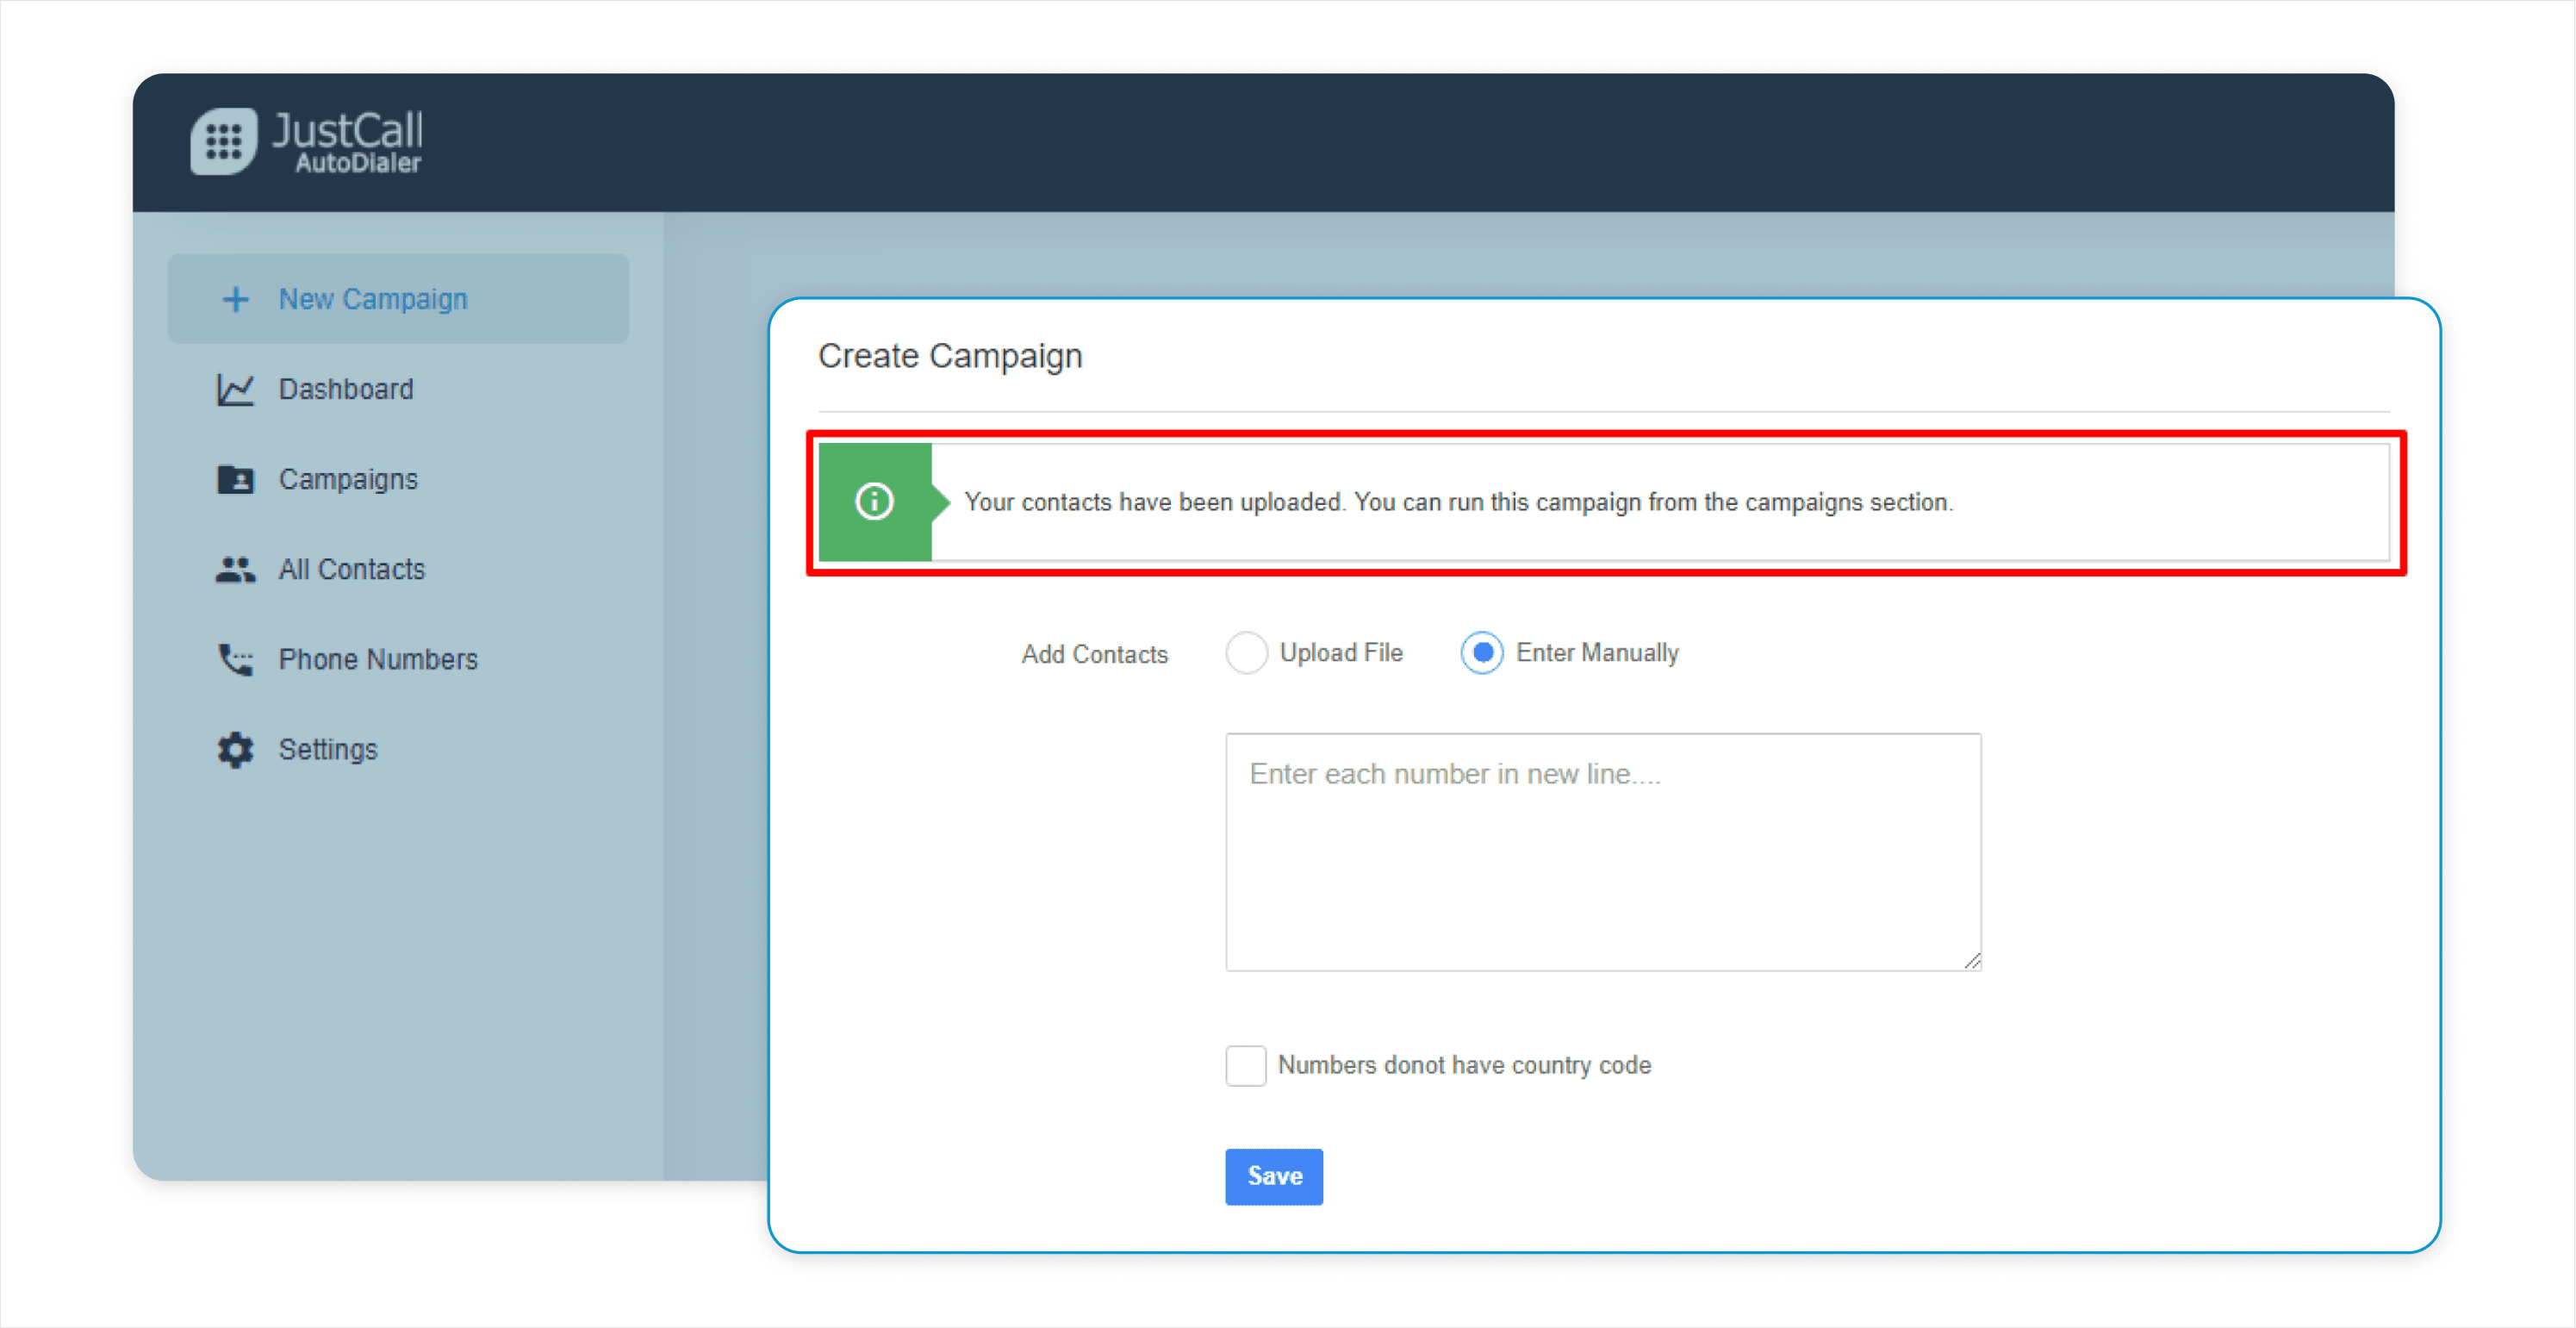Image resolution: width=2576 pixels, height=1328 pixels.
Task: Check Numbers donot have country code
Action: (1246, 1066)
